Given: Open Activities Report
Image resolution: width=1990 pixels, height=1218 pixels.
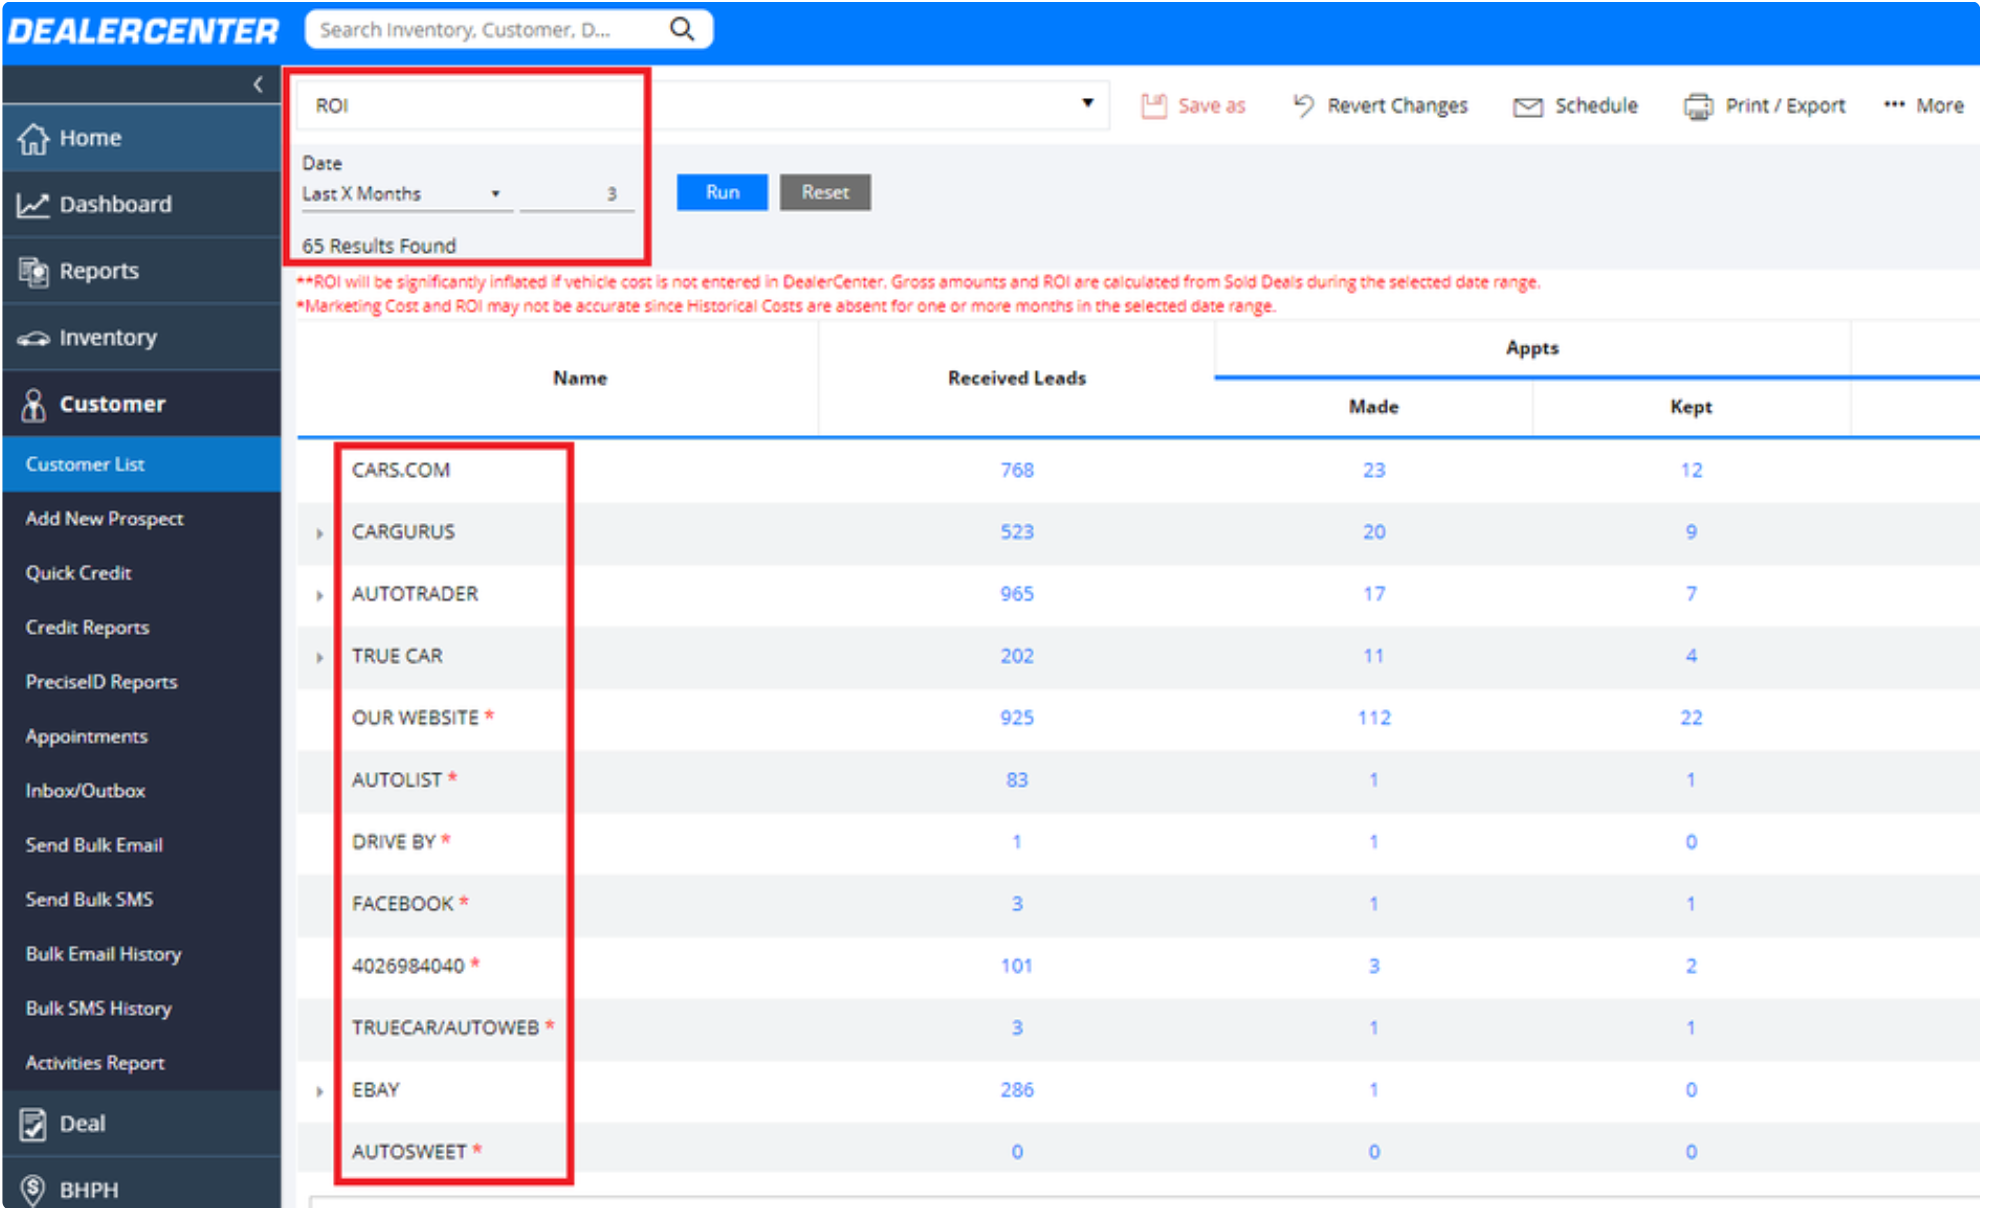Looking at the screenshot, I should (x=95, y=1063).
